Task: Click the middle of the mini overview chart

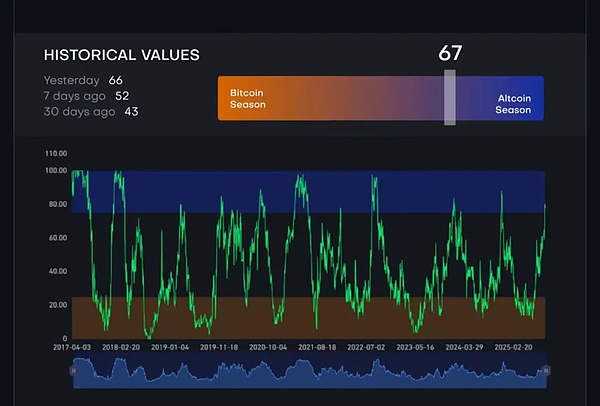Action: [308, 371]
